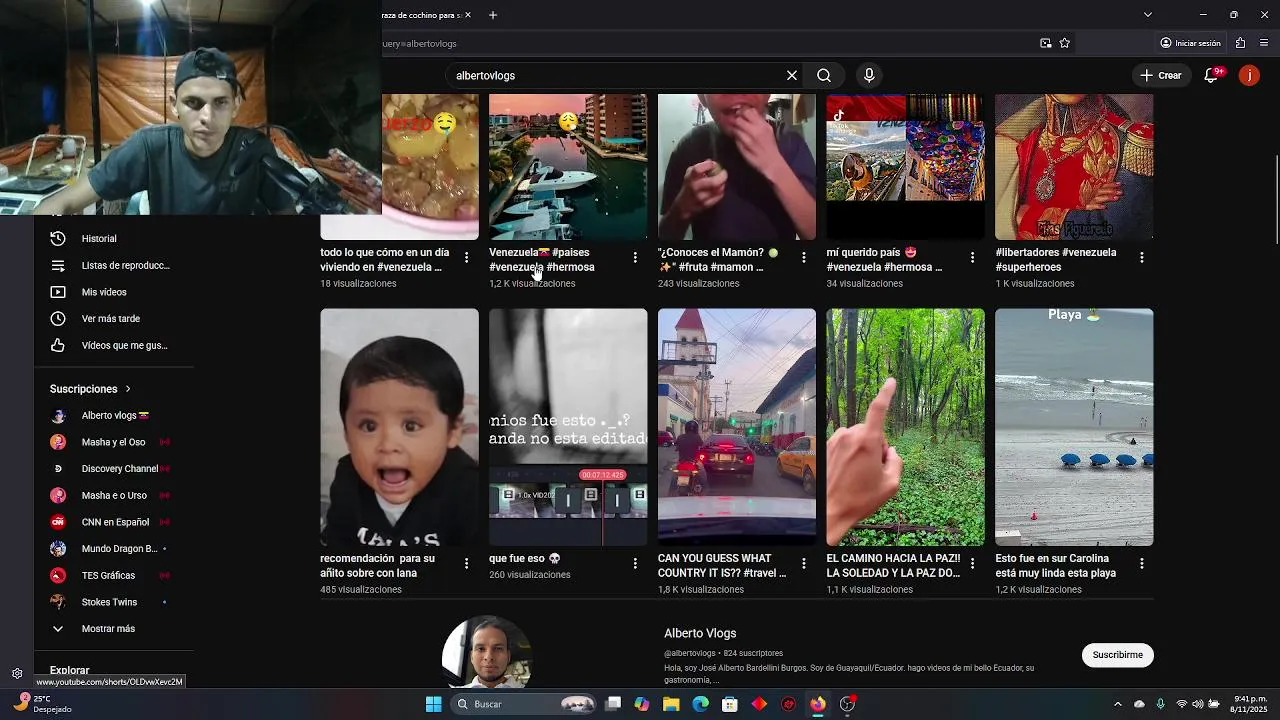Click the magnifier search button

(824, 75)
